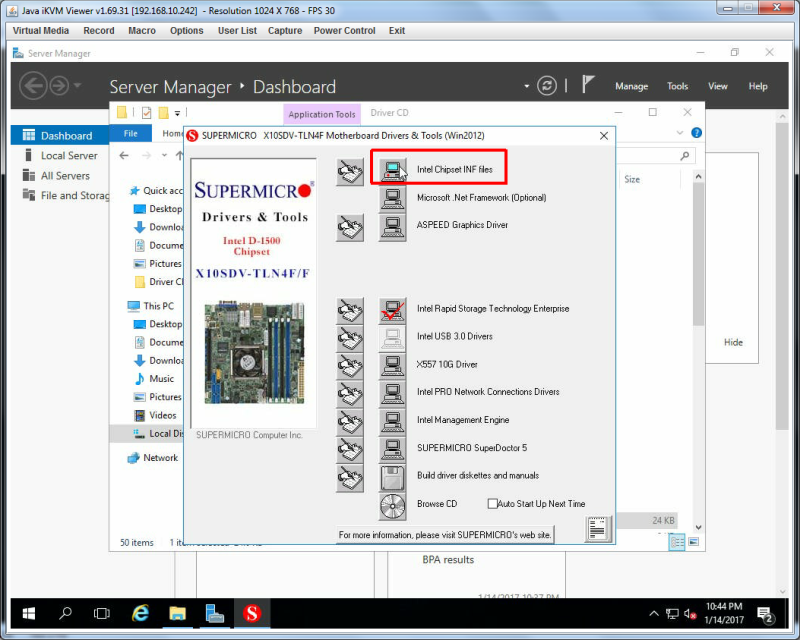
Task: Click the Intel Management Engine install icon
Action: coord(392,422)
